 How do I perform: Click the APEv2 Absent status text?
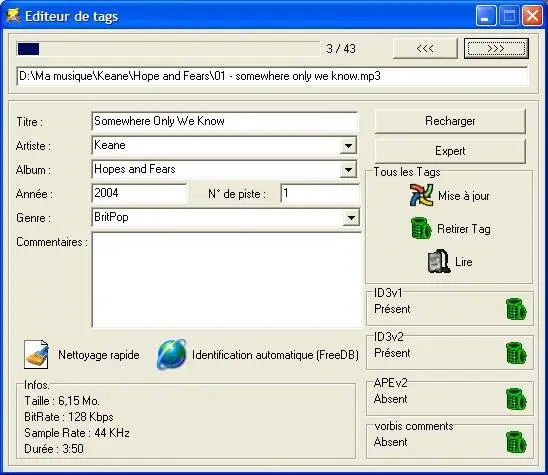390,399
